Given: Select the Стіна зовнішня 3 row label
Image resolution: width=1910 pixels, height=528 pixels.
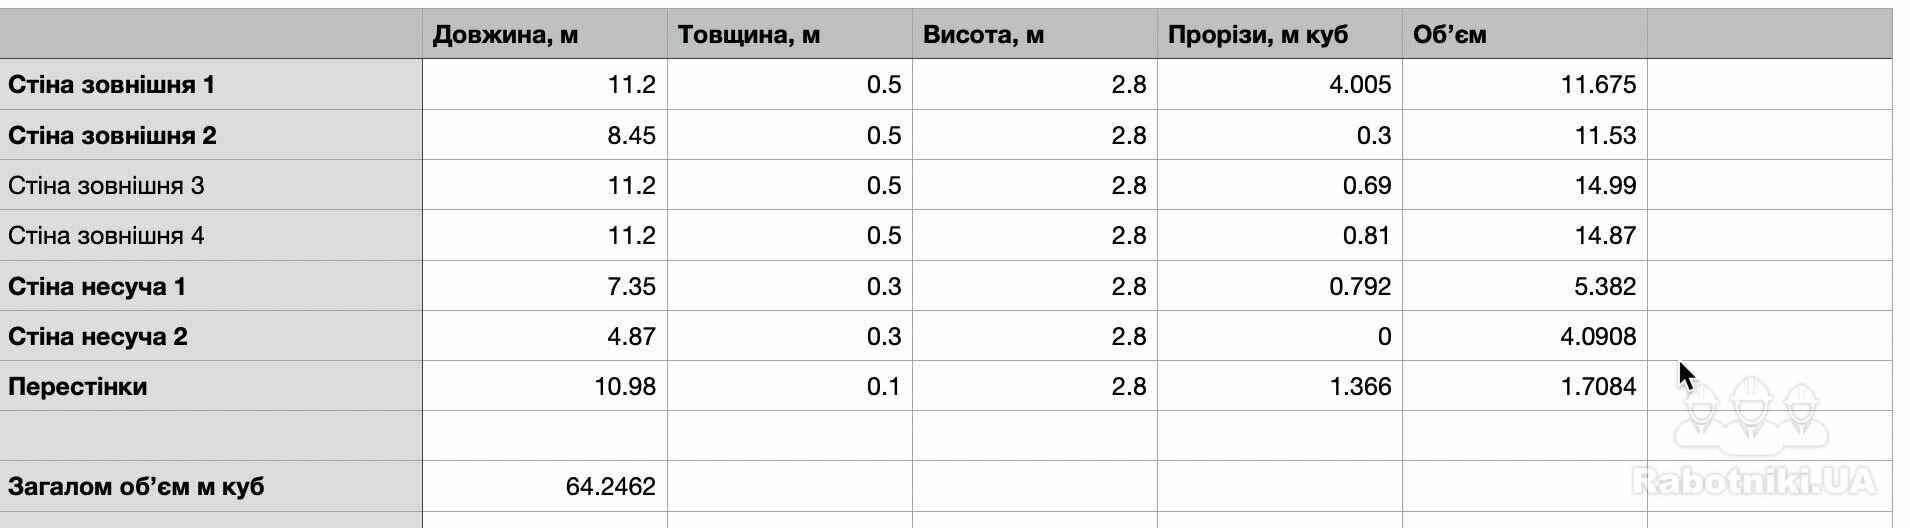Looking at the screenshot, I should [x=211, y=185].
